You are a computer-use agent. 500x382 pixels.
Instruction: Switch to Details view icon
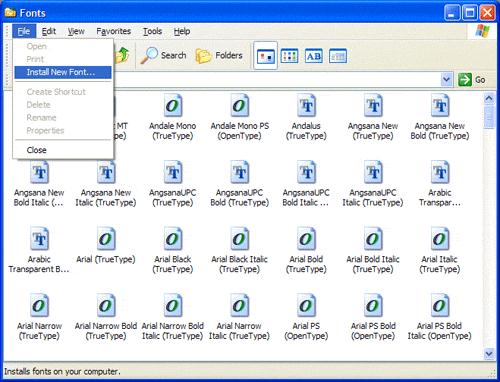coord(338,56)
